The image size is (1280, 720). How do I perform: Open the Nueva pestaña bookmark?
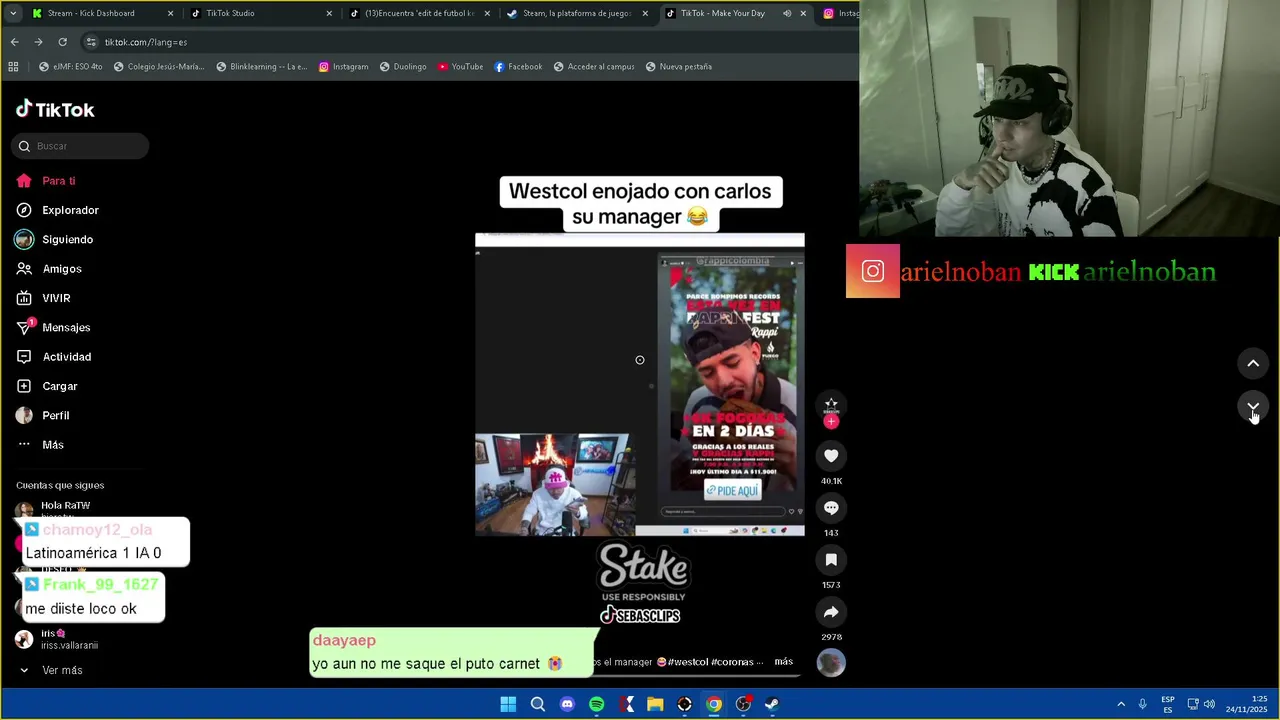click(679, 66)
